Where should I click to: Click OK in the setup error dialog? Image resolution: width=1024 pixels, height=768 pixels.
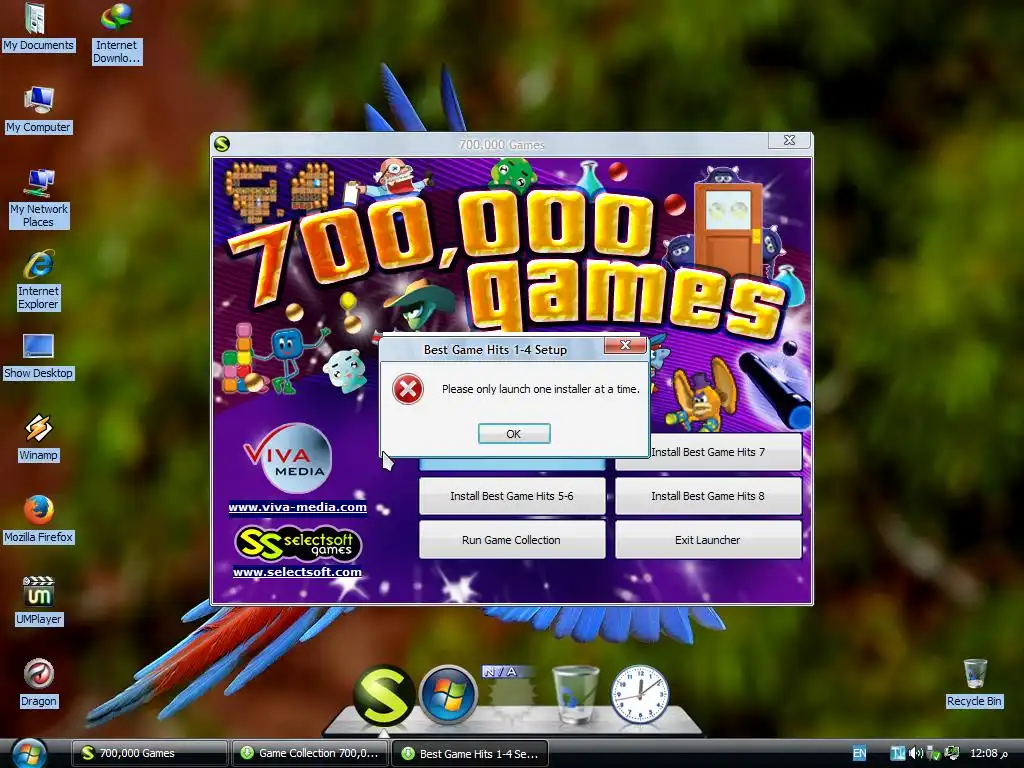click(x=514, y=434)
